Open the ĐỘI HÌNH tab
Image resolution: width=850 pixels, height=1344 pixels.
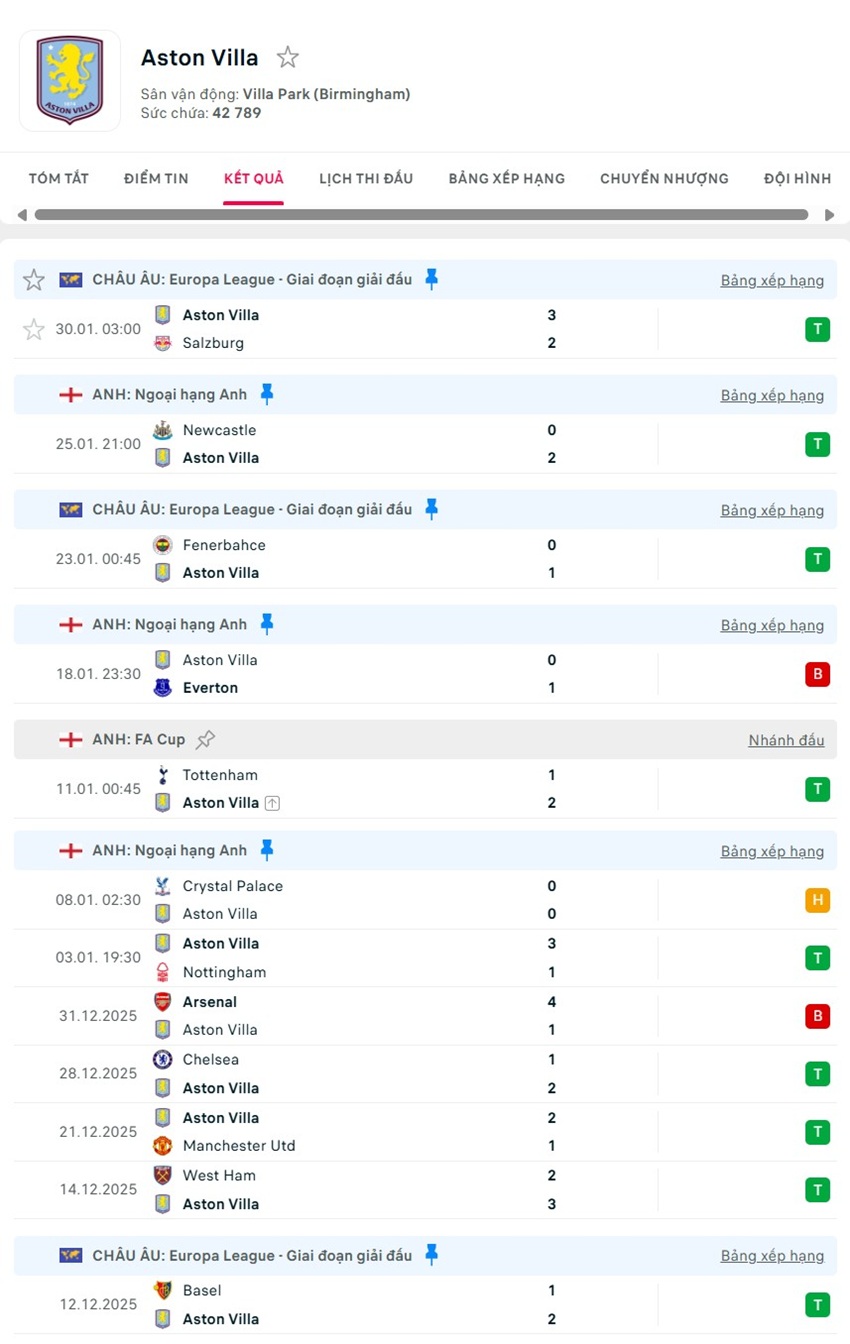click(797, 178)
